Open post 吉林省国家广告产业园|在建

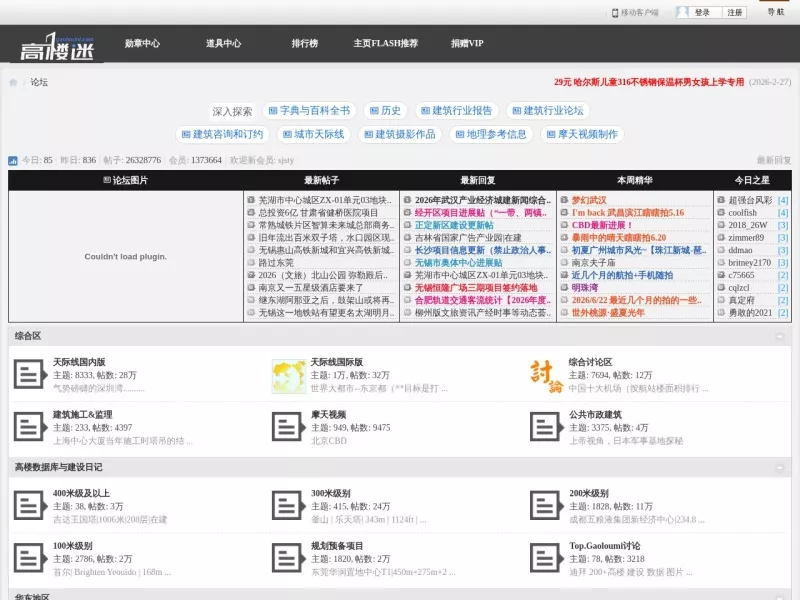coord(468,238)
